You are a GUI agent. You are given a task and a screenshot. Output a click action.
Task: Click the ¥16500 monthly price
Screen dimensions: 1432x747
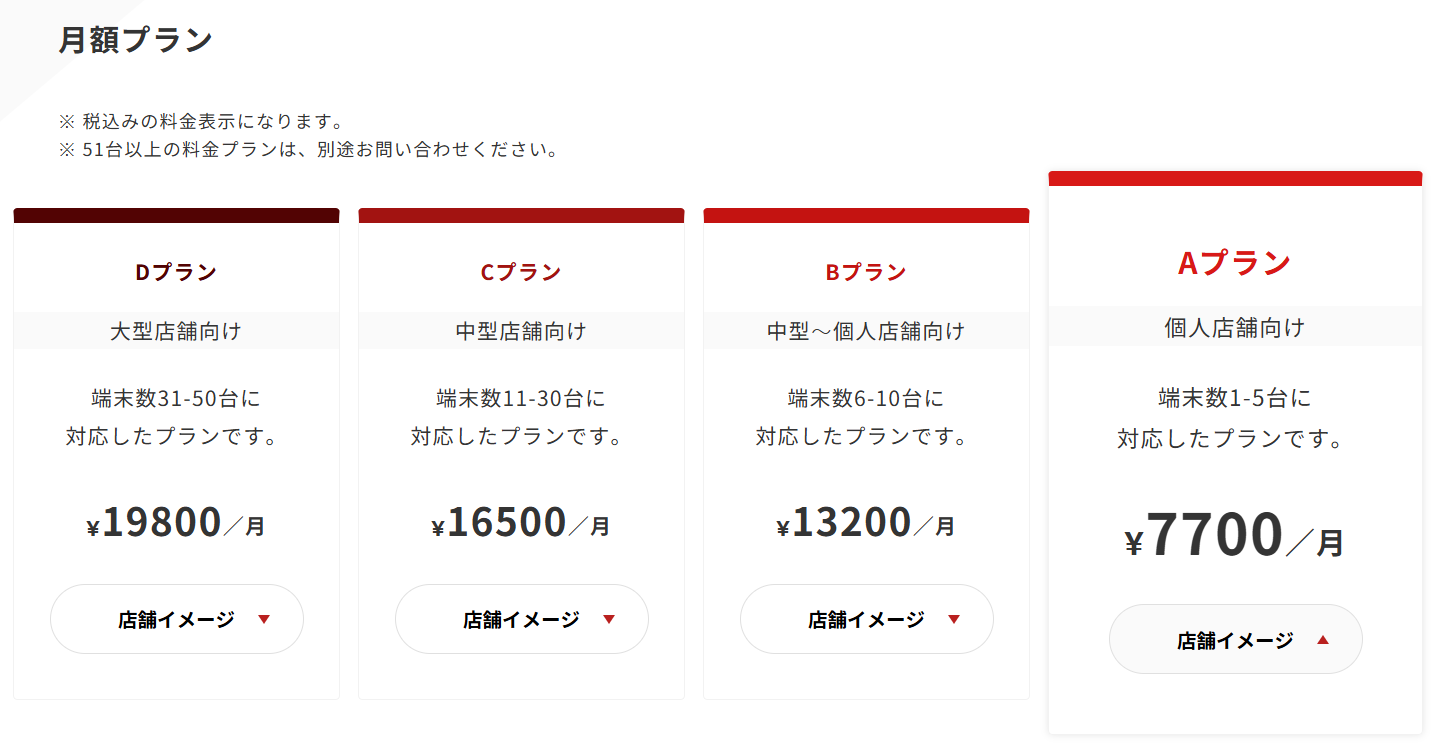click(521, 522)
